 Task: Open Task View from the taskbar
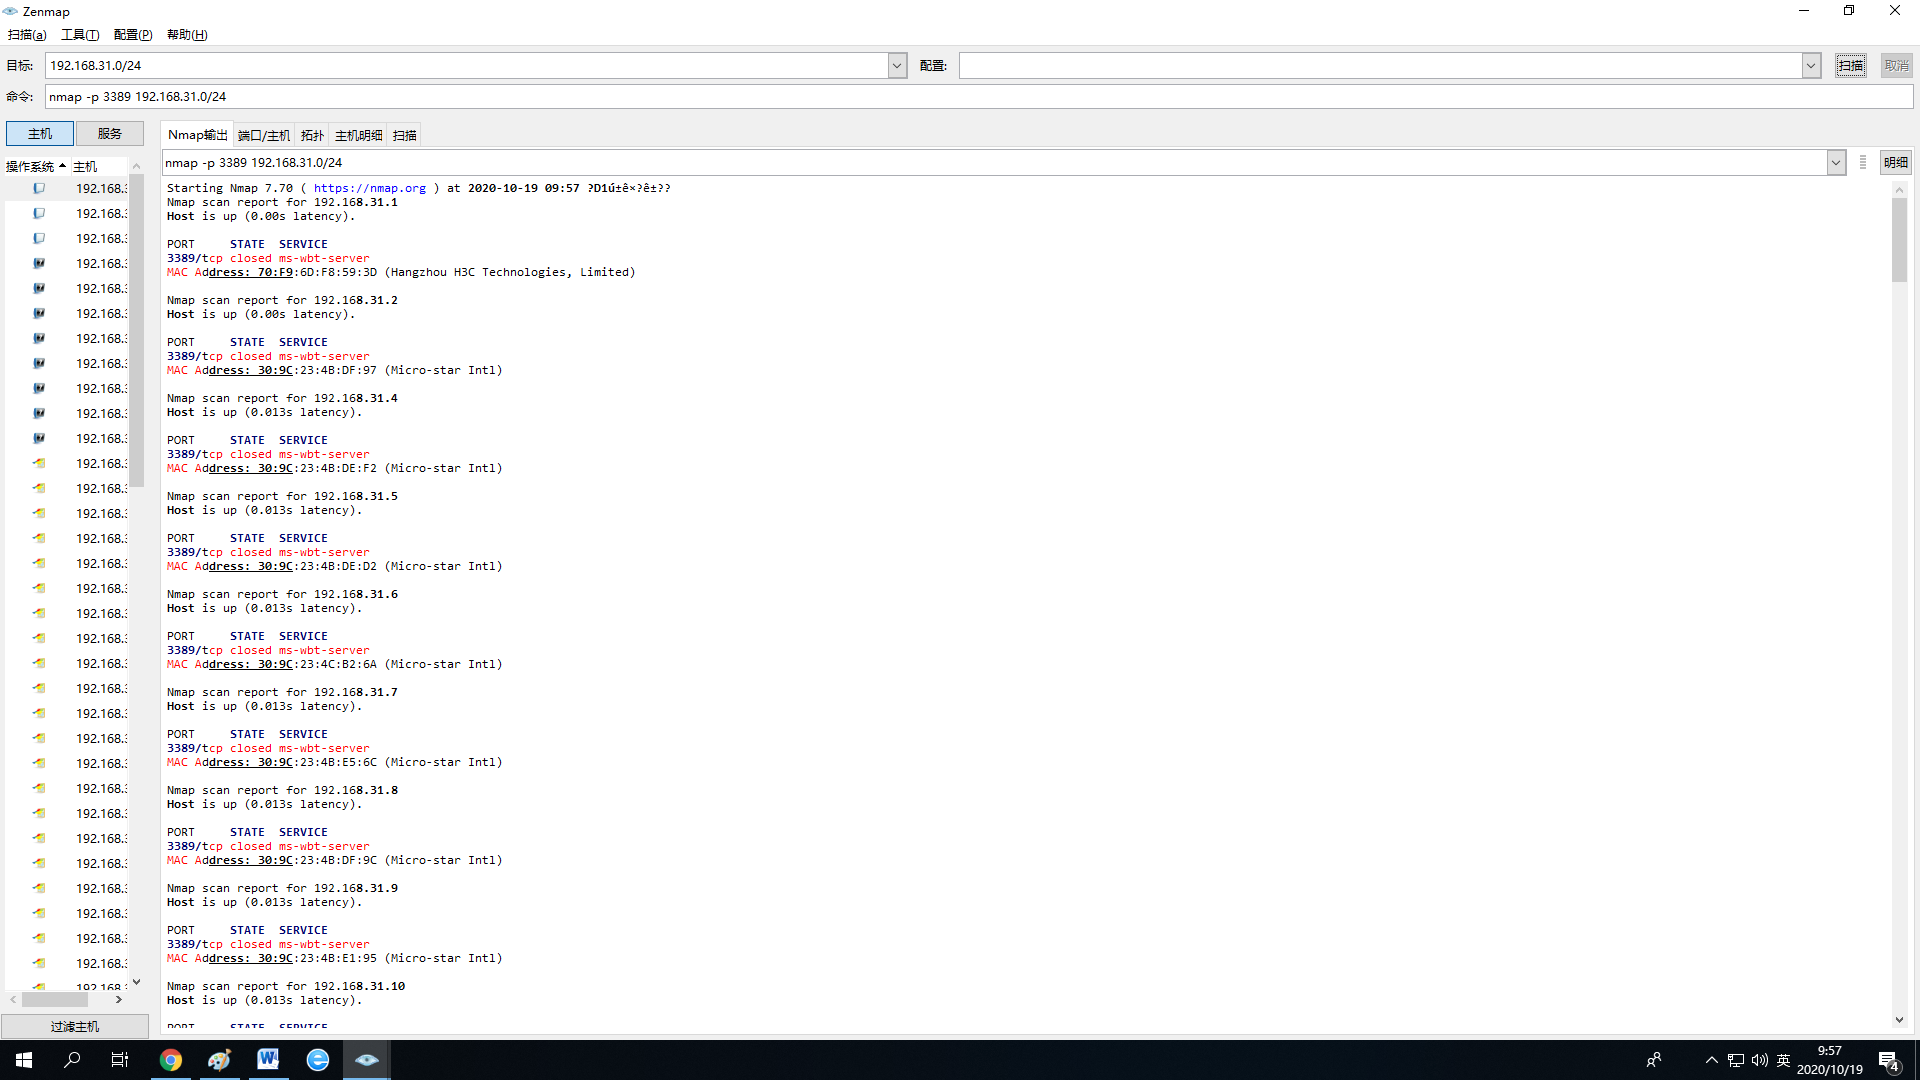point(120,1060)
